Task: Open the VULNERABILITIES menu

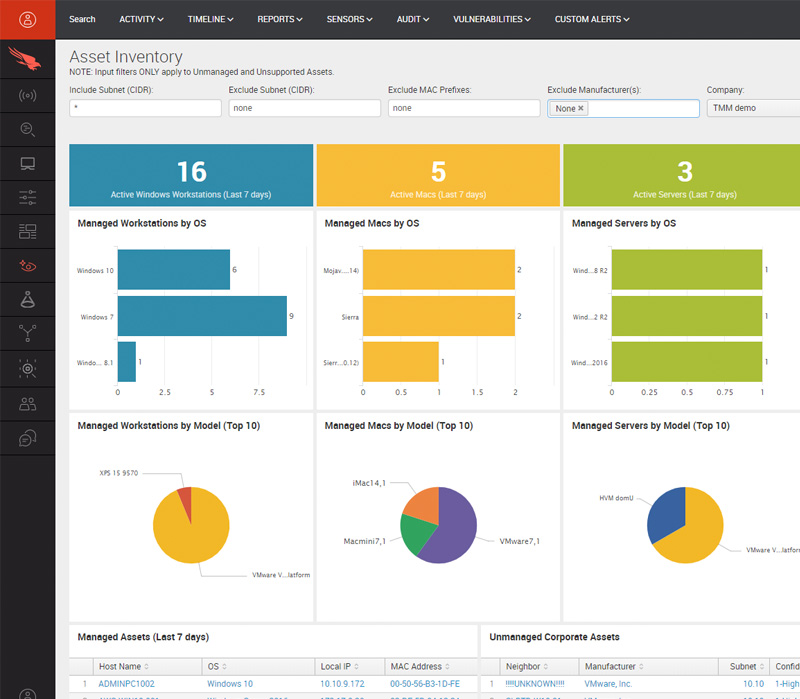Action: pyautogui.click(x=491, y=19)
